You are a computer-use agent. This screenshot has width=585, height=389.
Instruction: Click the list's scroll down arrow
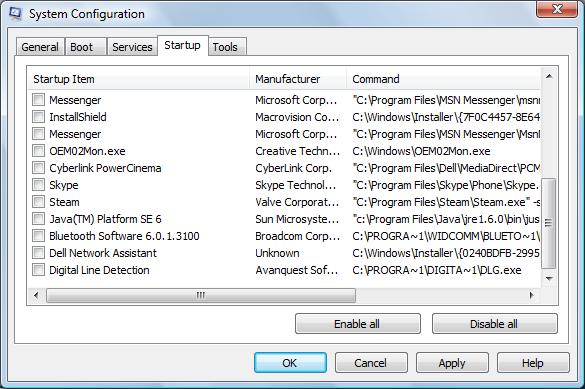coord(549,278)
